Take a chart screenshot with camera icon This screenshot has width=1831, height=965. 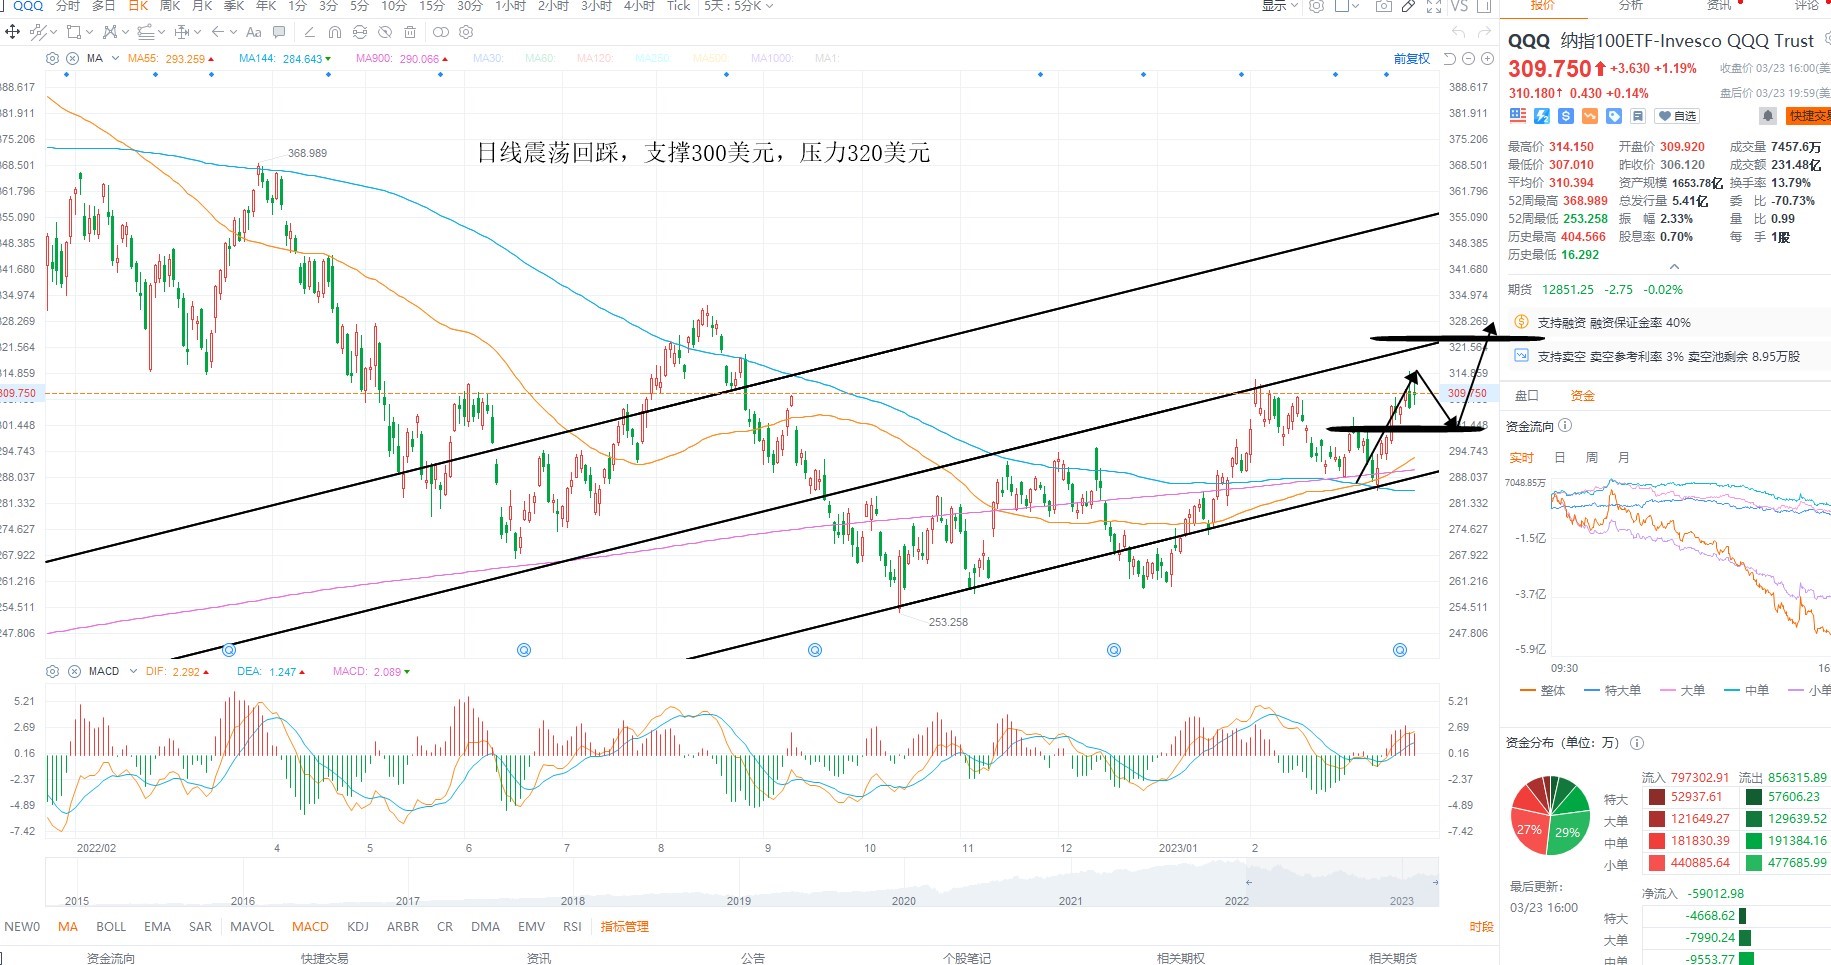[x=1384, y=6]
